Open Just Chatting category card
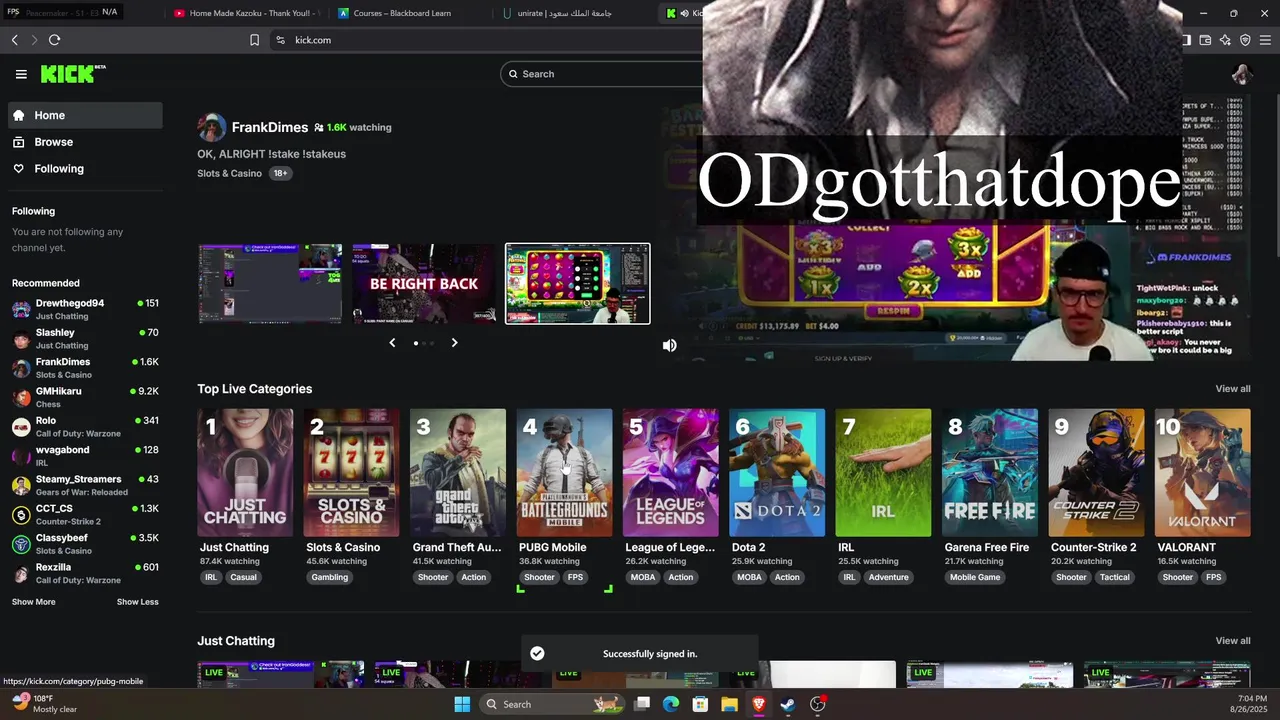Image resolution: width=1280 pixels, height=720 pixels. click(x=245, y=473)
